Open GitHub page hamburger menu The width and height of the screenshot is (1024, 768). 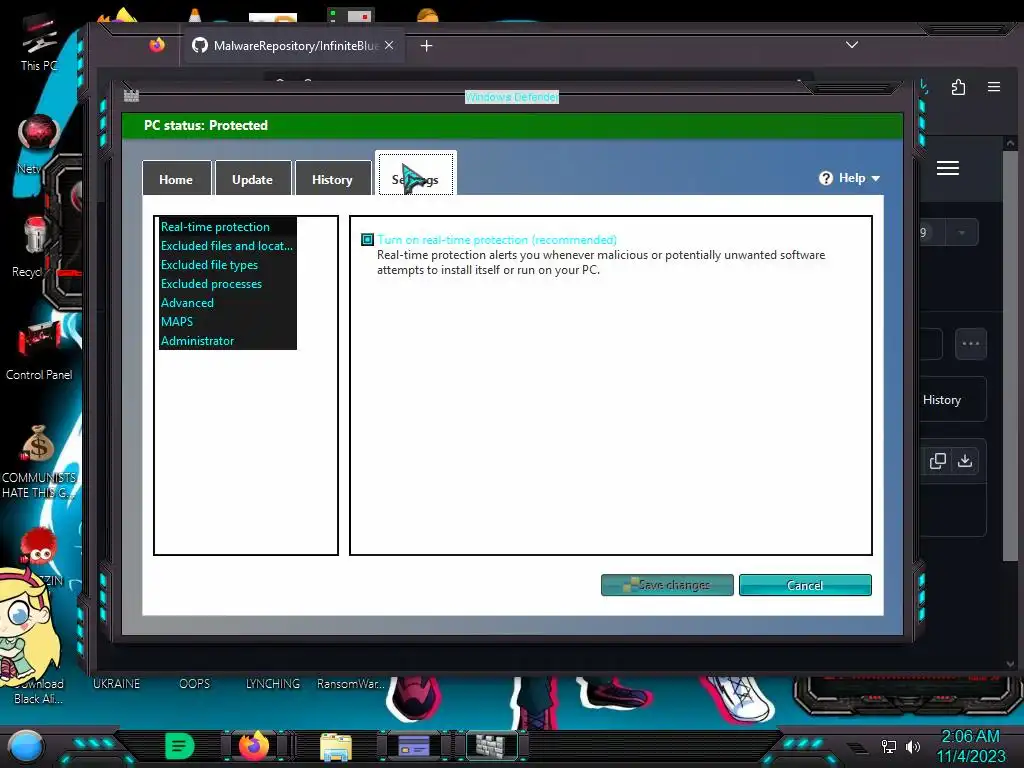point(948,168)
